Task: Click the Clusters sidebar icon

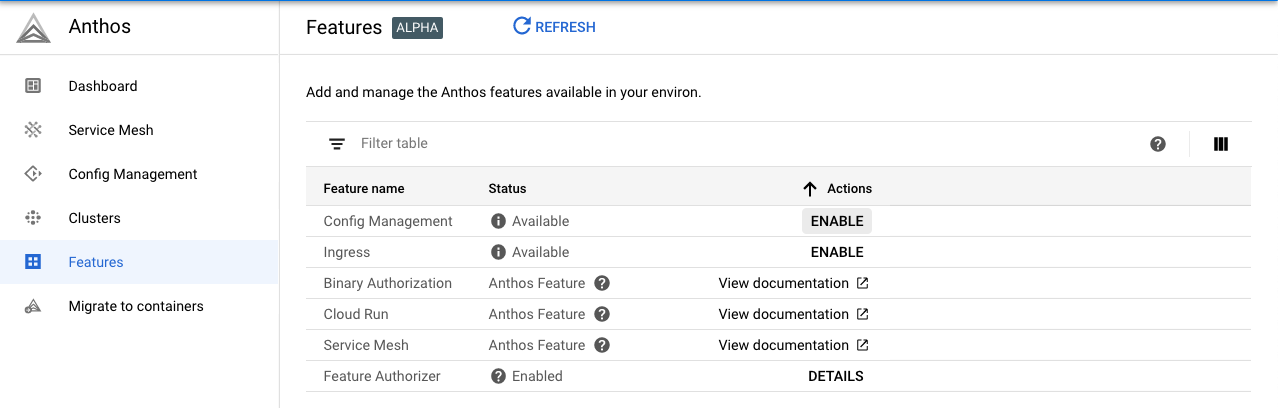Action: (x=33, y=218)
